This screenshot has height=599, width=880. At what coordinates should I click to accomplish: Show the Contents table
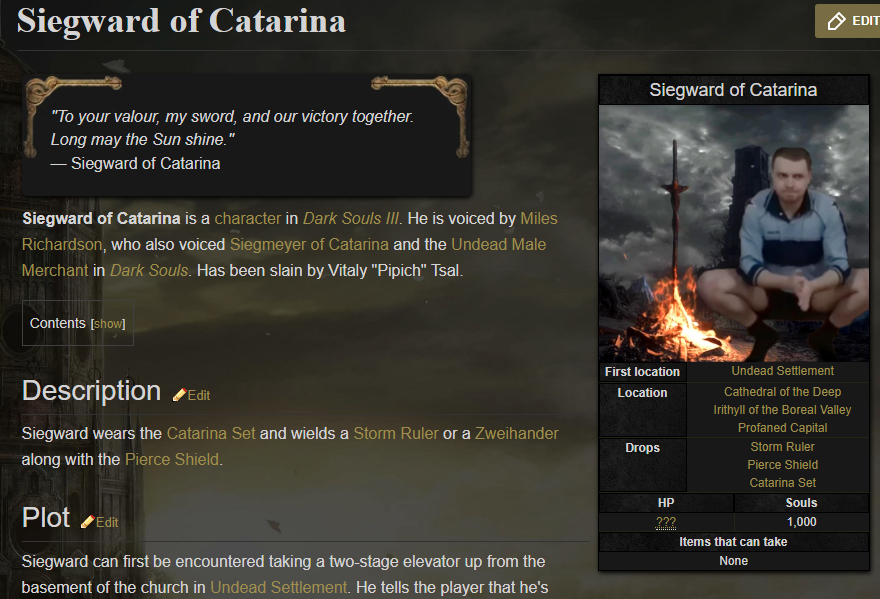coord(108,324)
